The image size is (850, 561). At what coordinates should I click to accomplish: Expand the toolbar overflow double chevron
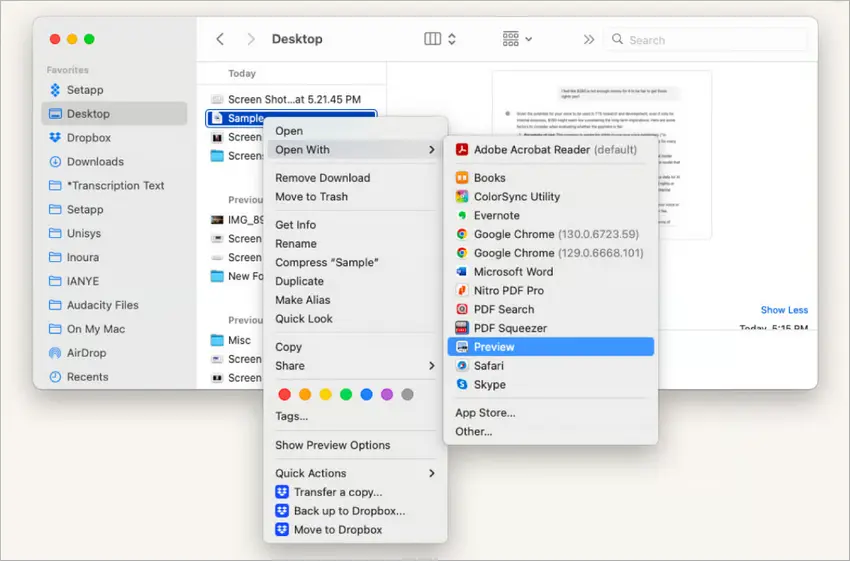click(589, 40)
